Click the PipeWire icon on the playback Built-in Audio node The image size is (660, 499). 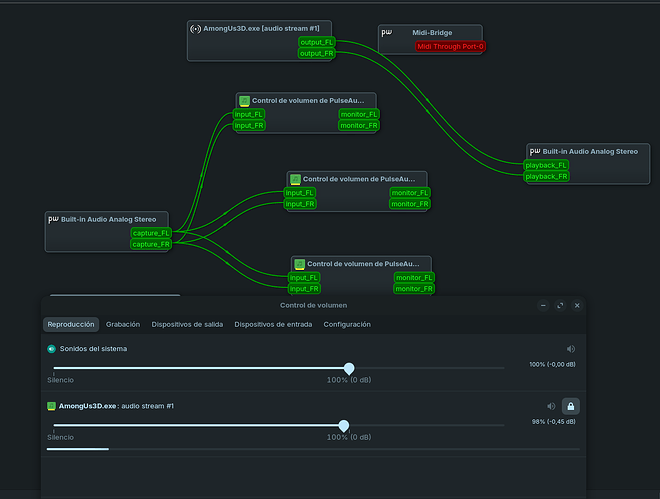click(x=535, y=151)
